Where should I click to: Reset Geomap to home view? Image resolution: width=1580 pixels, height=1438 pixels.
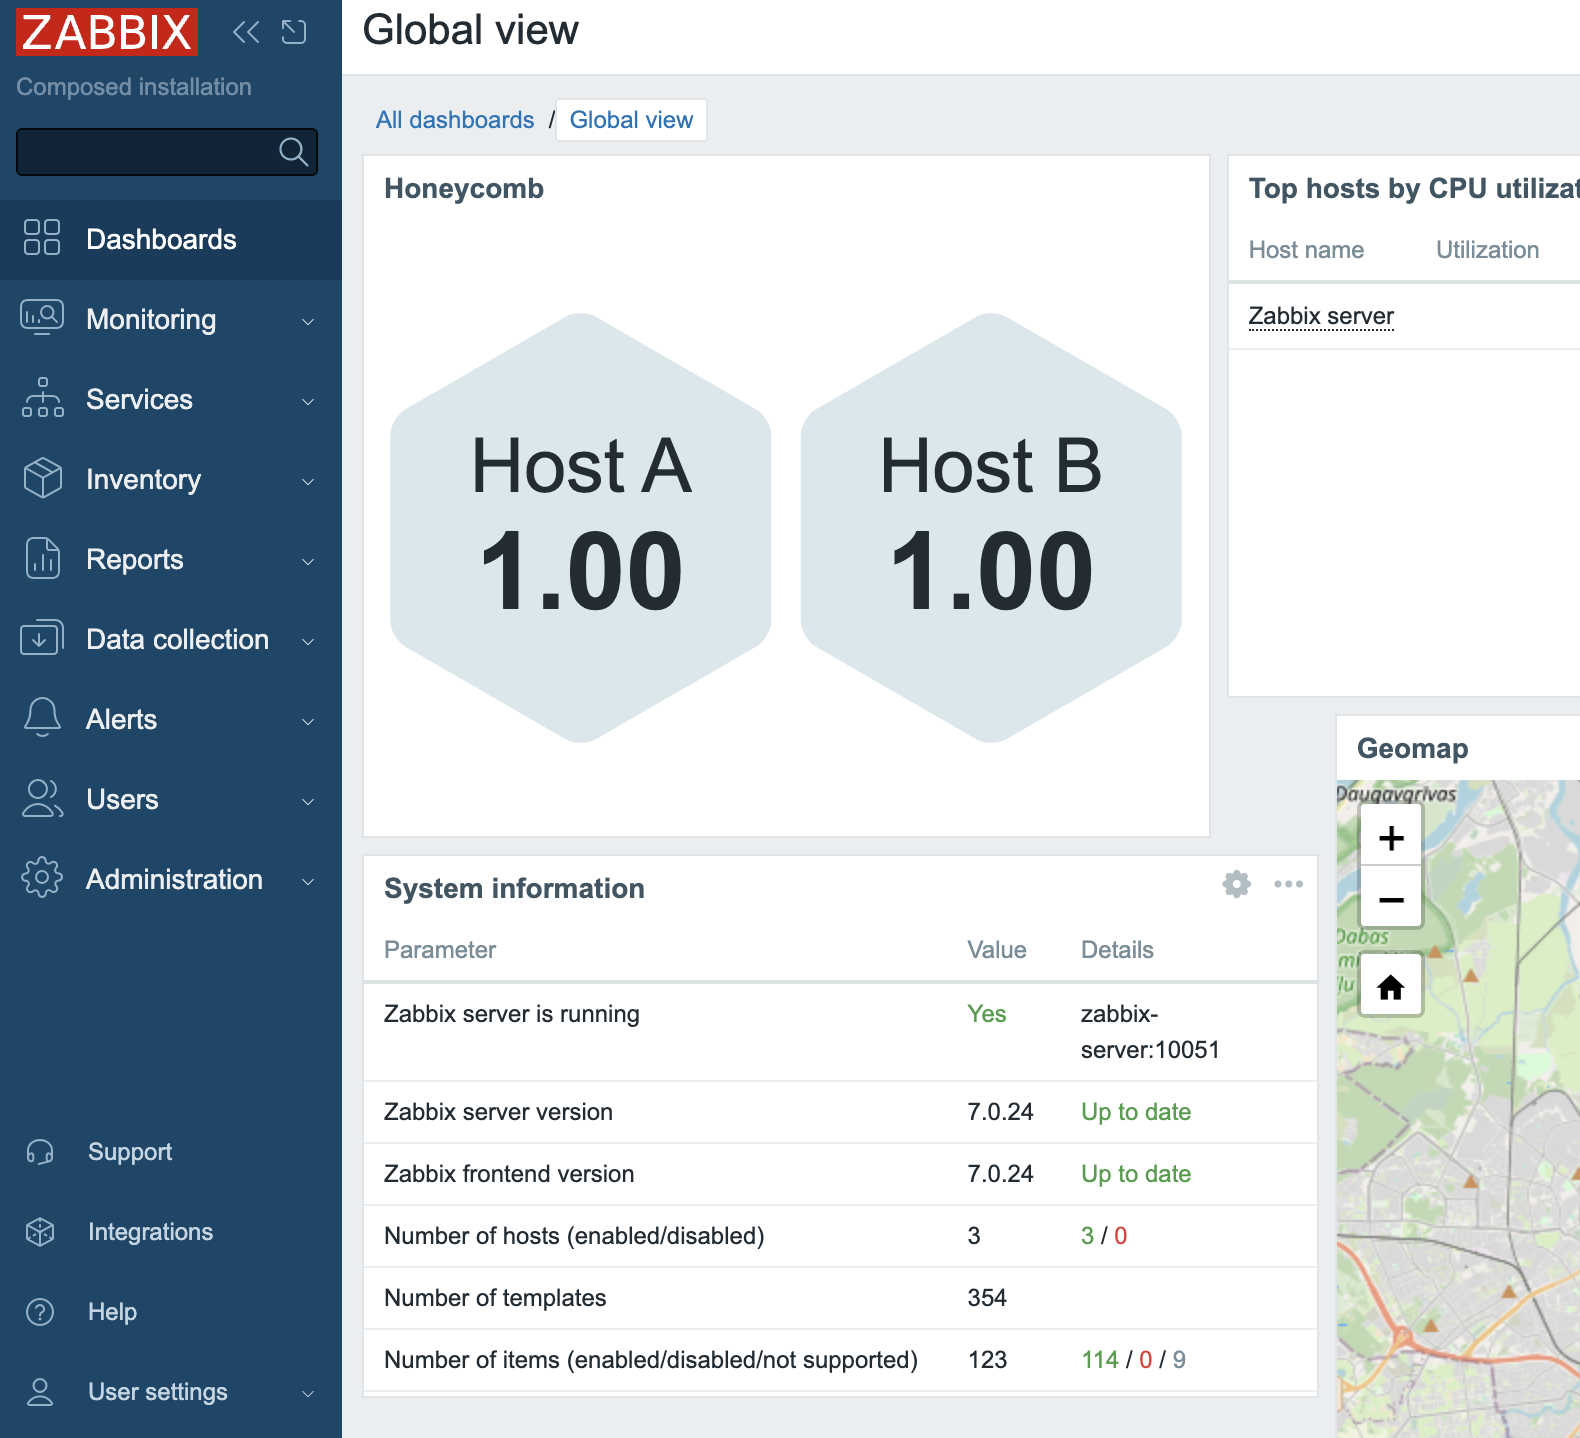(x=1390, y=988)
